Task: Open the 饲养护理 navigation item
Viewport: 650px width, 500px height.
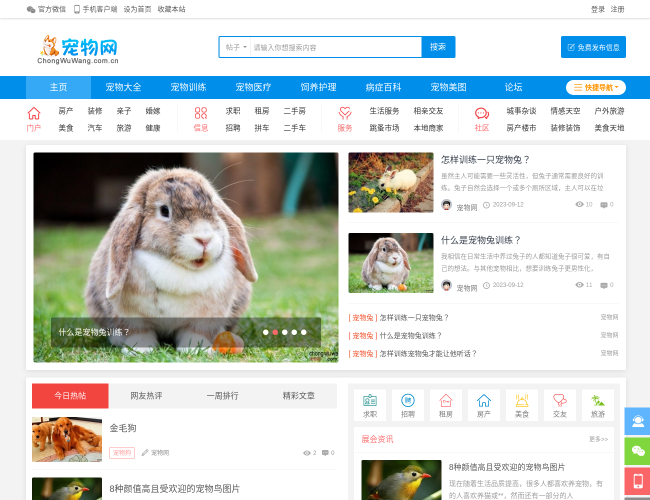Action: click(318, 87)
